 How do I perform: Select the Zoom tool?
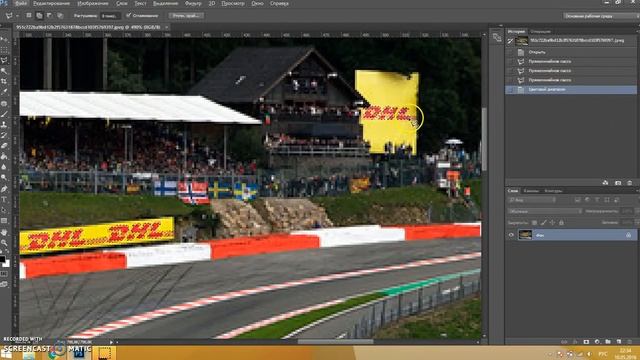4,243
